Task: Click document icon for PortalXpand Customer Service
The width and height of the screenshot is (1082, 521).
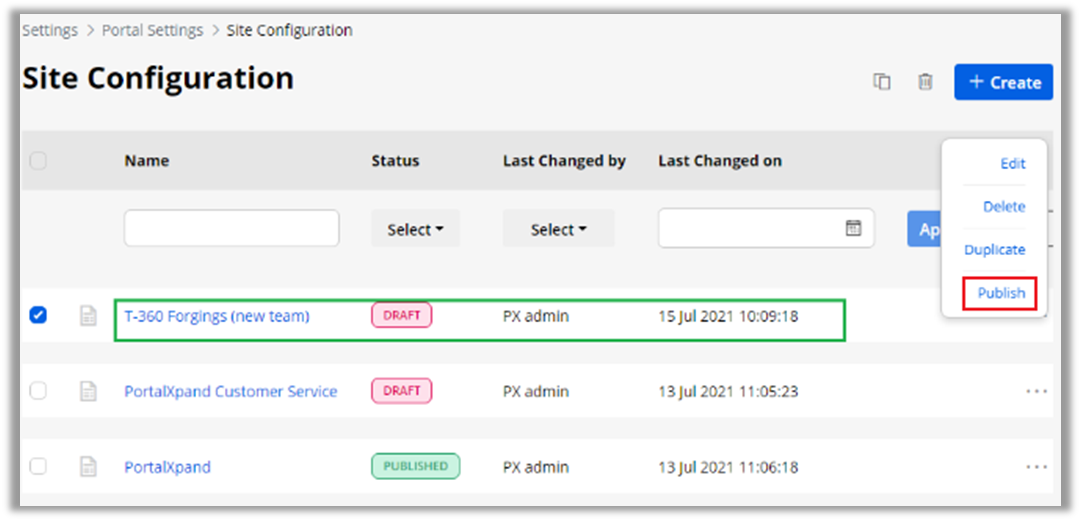Action: (x=89, y=391)
